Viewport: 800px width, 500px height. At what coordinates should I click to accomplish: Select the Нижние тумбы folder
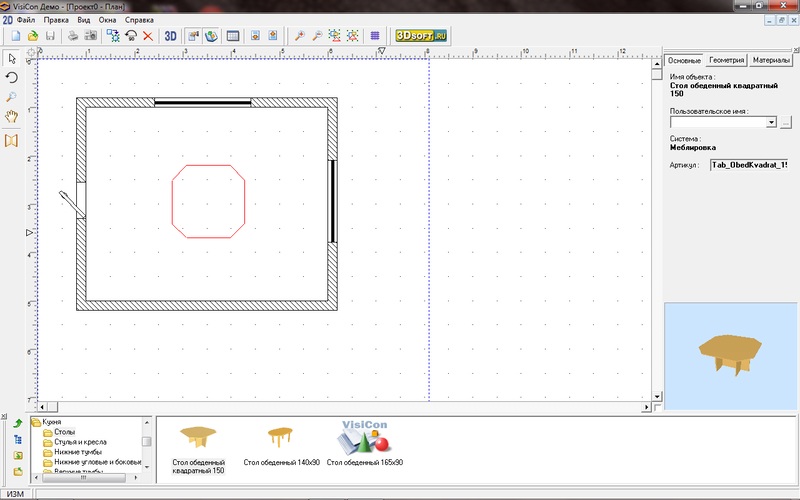point(78,452)
